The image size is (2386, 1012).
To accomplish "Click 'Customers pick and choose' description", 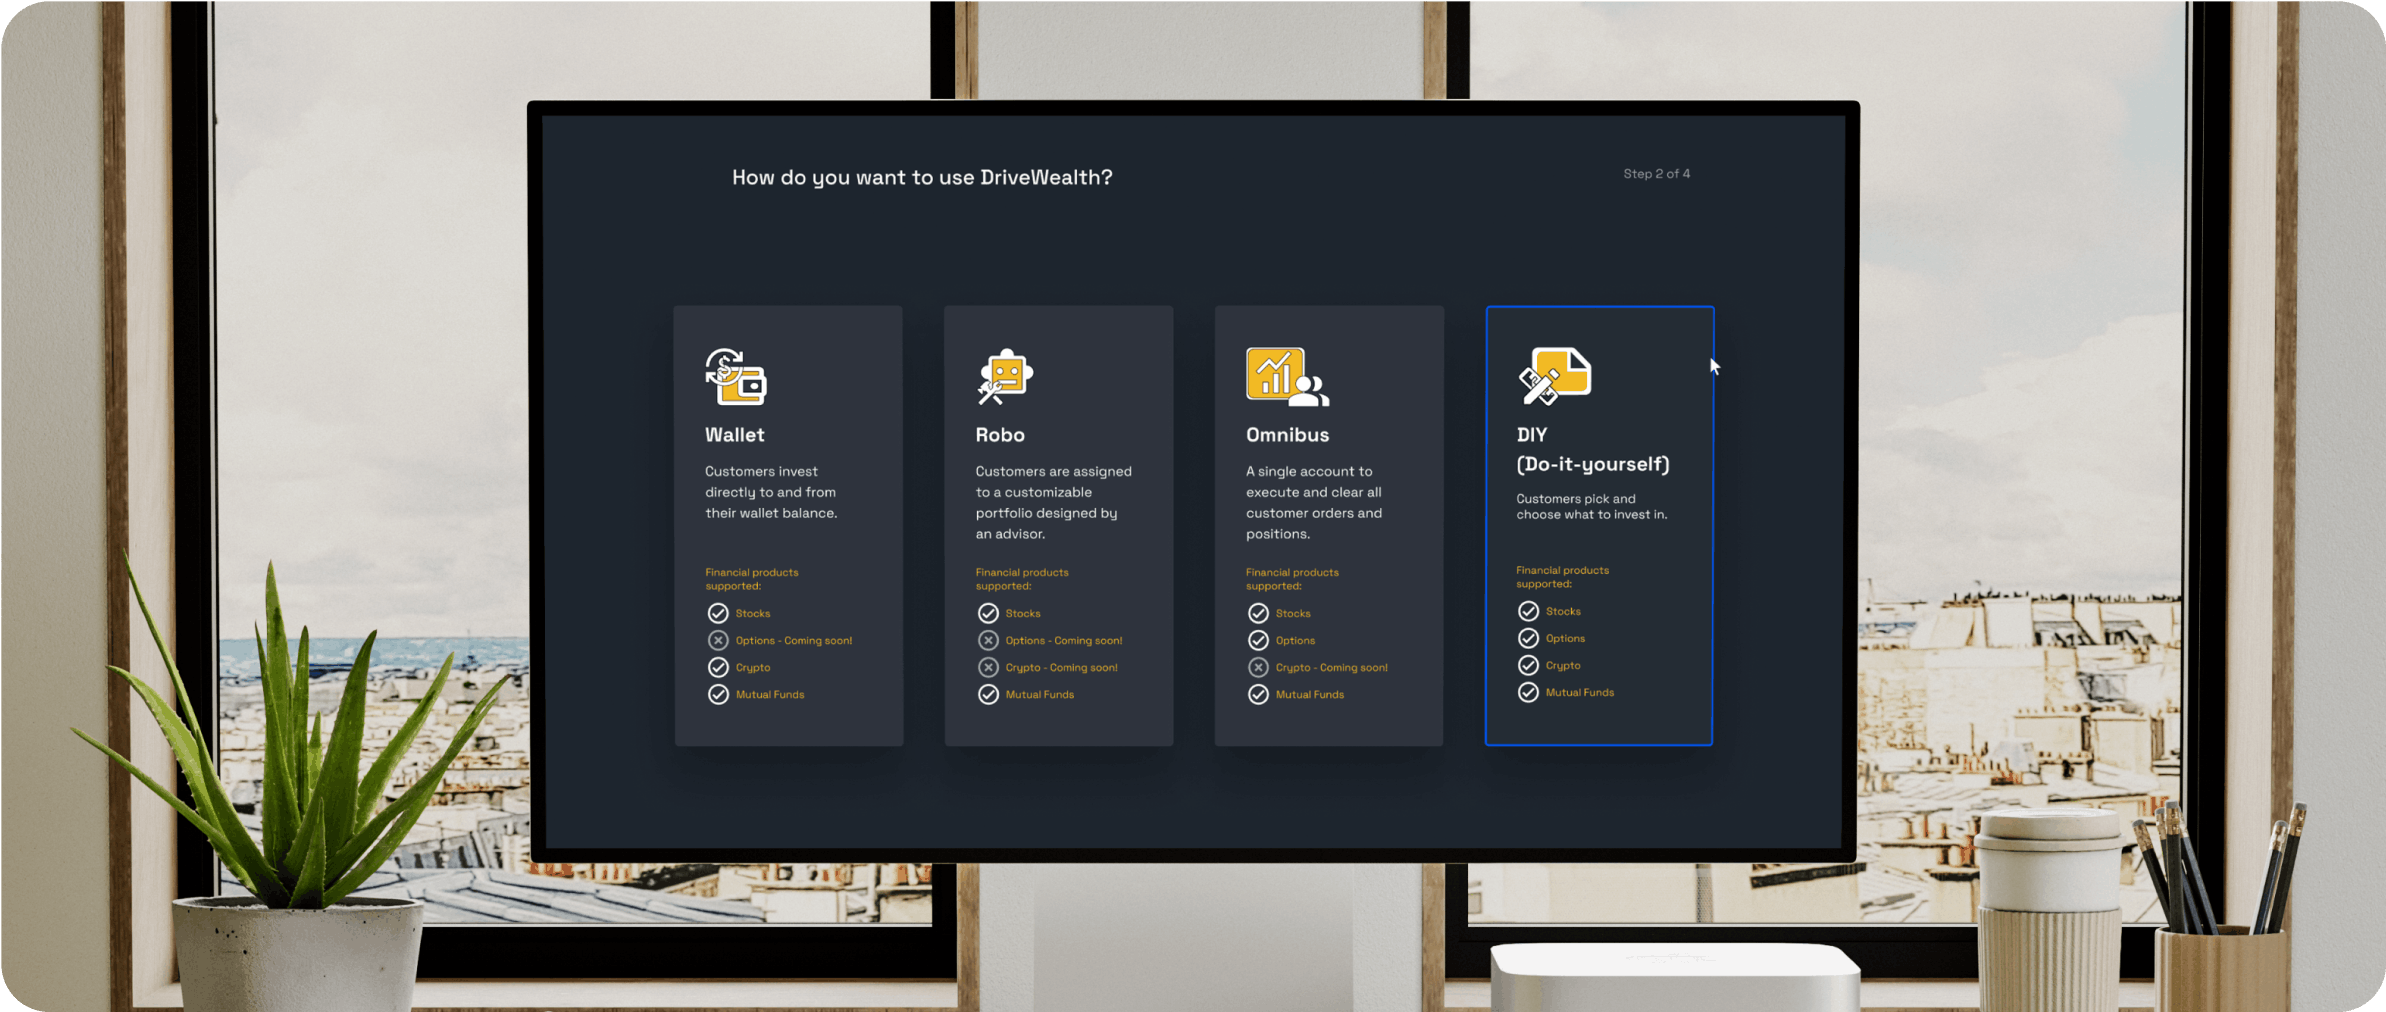I will point(1591,507).
